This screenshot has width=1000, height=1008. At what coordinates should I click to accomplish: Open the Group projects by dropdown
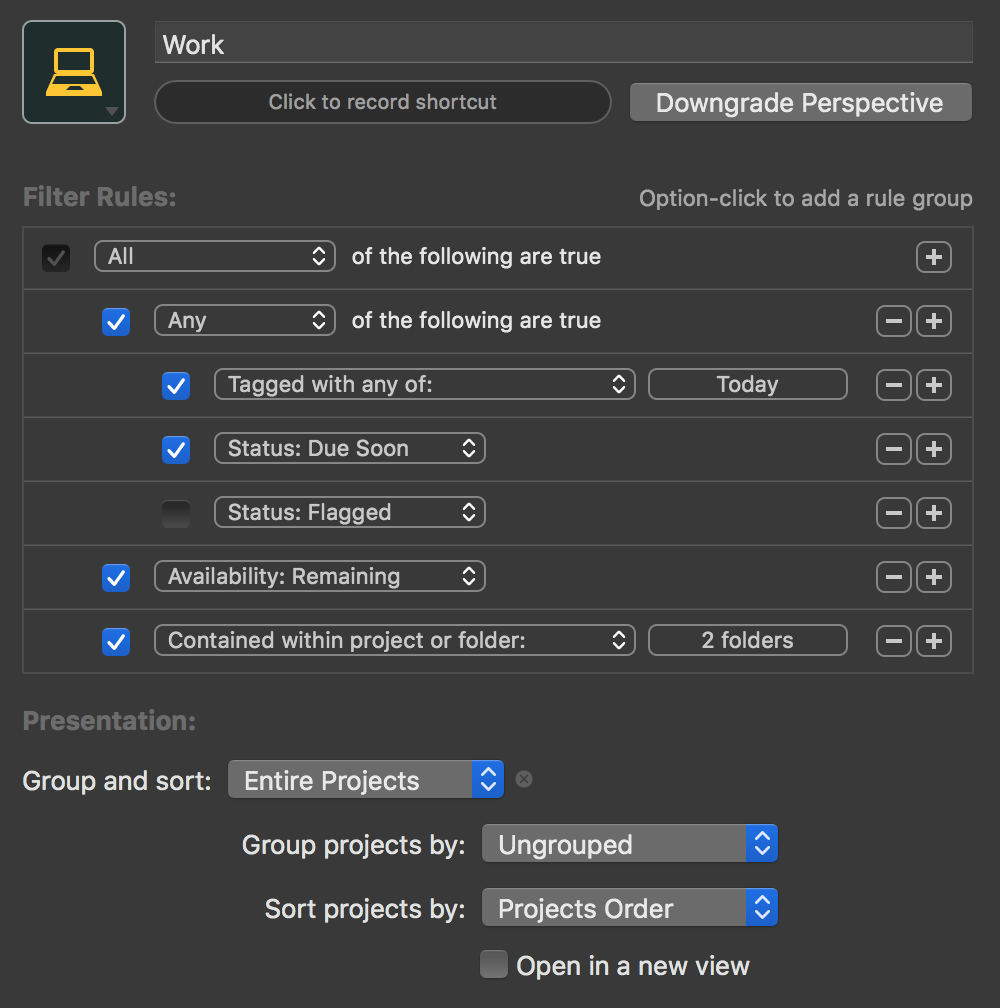coord(629,845)
